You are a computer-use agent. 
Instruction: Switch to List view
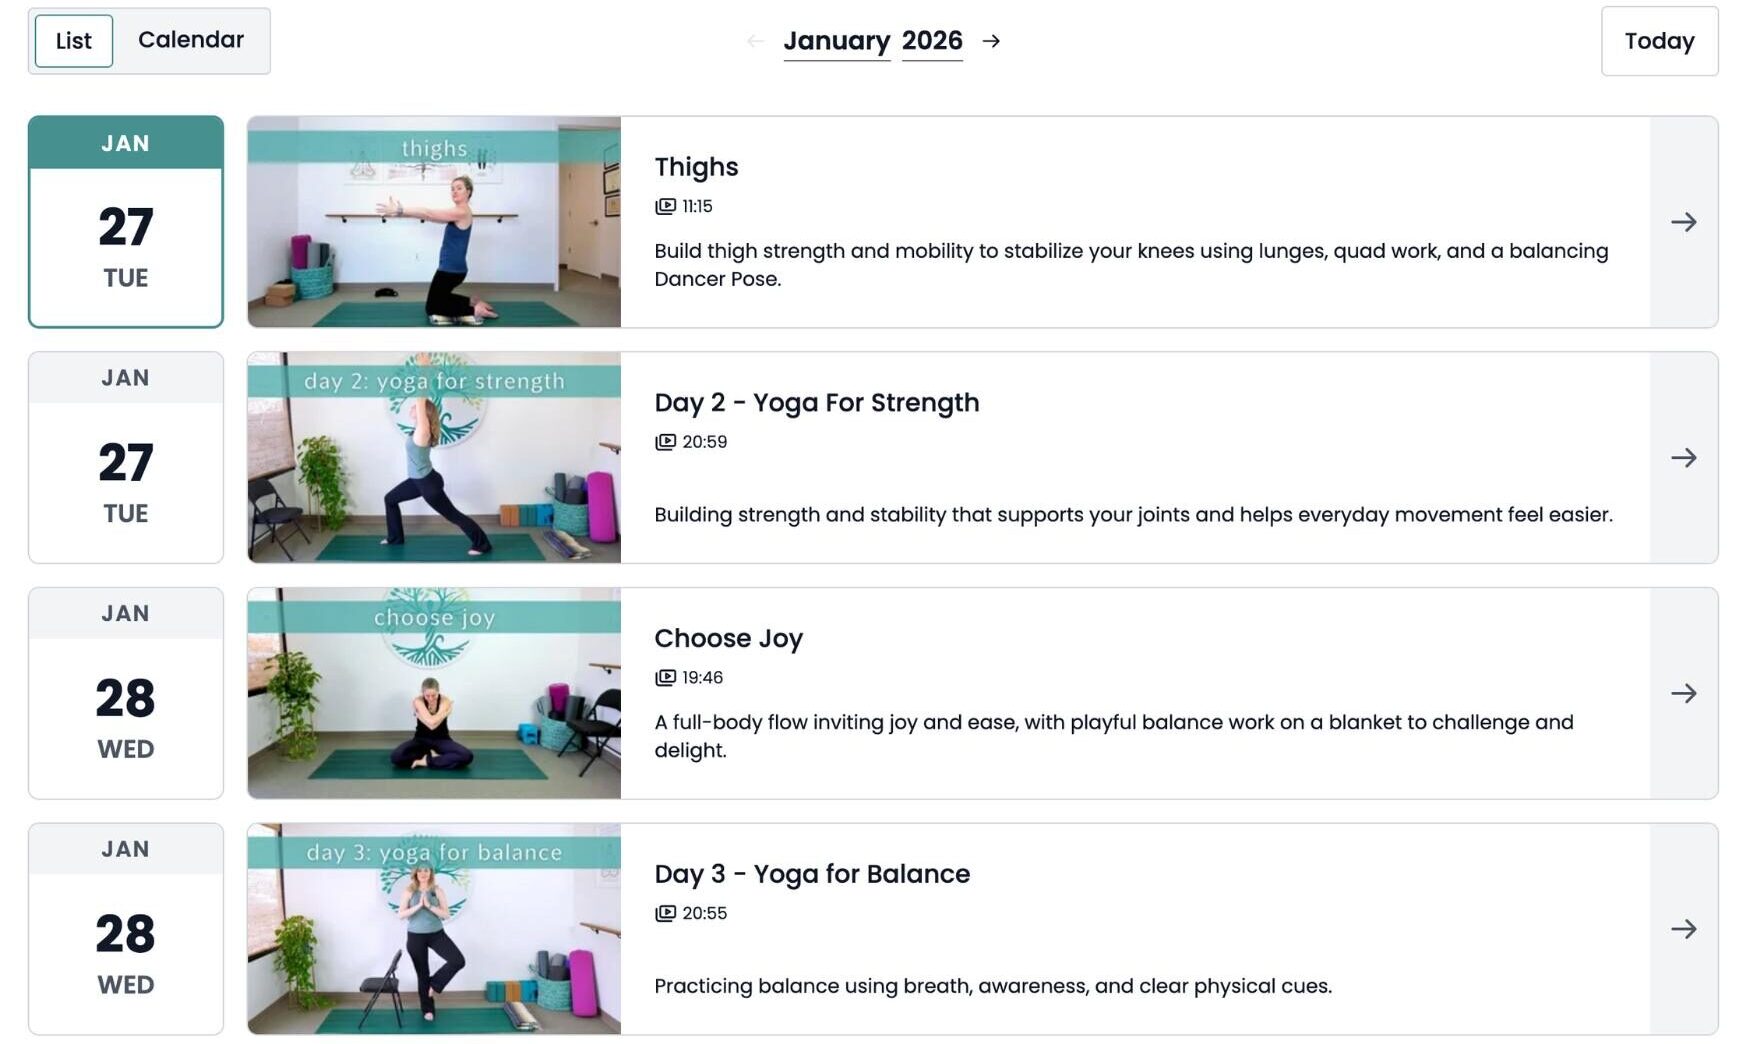point(73,41)
